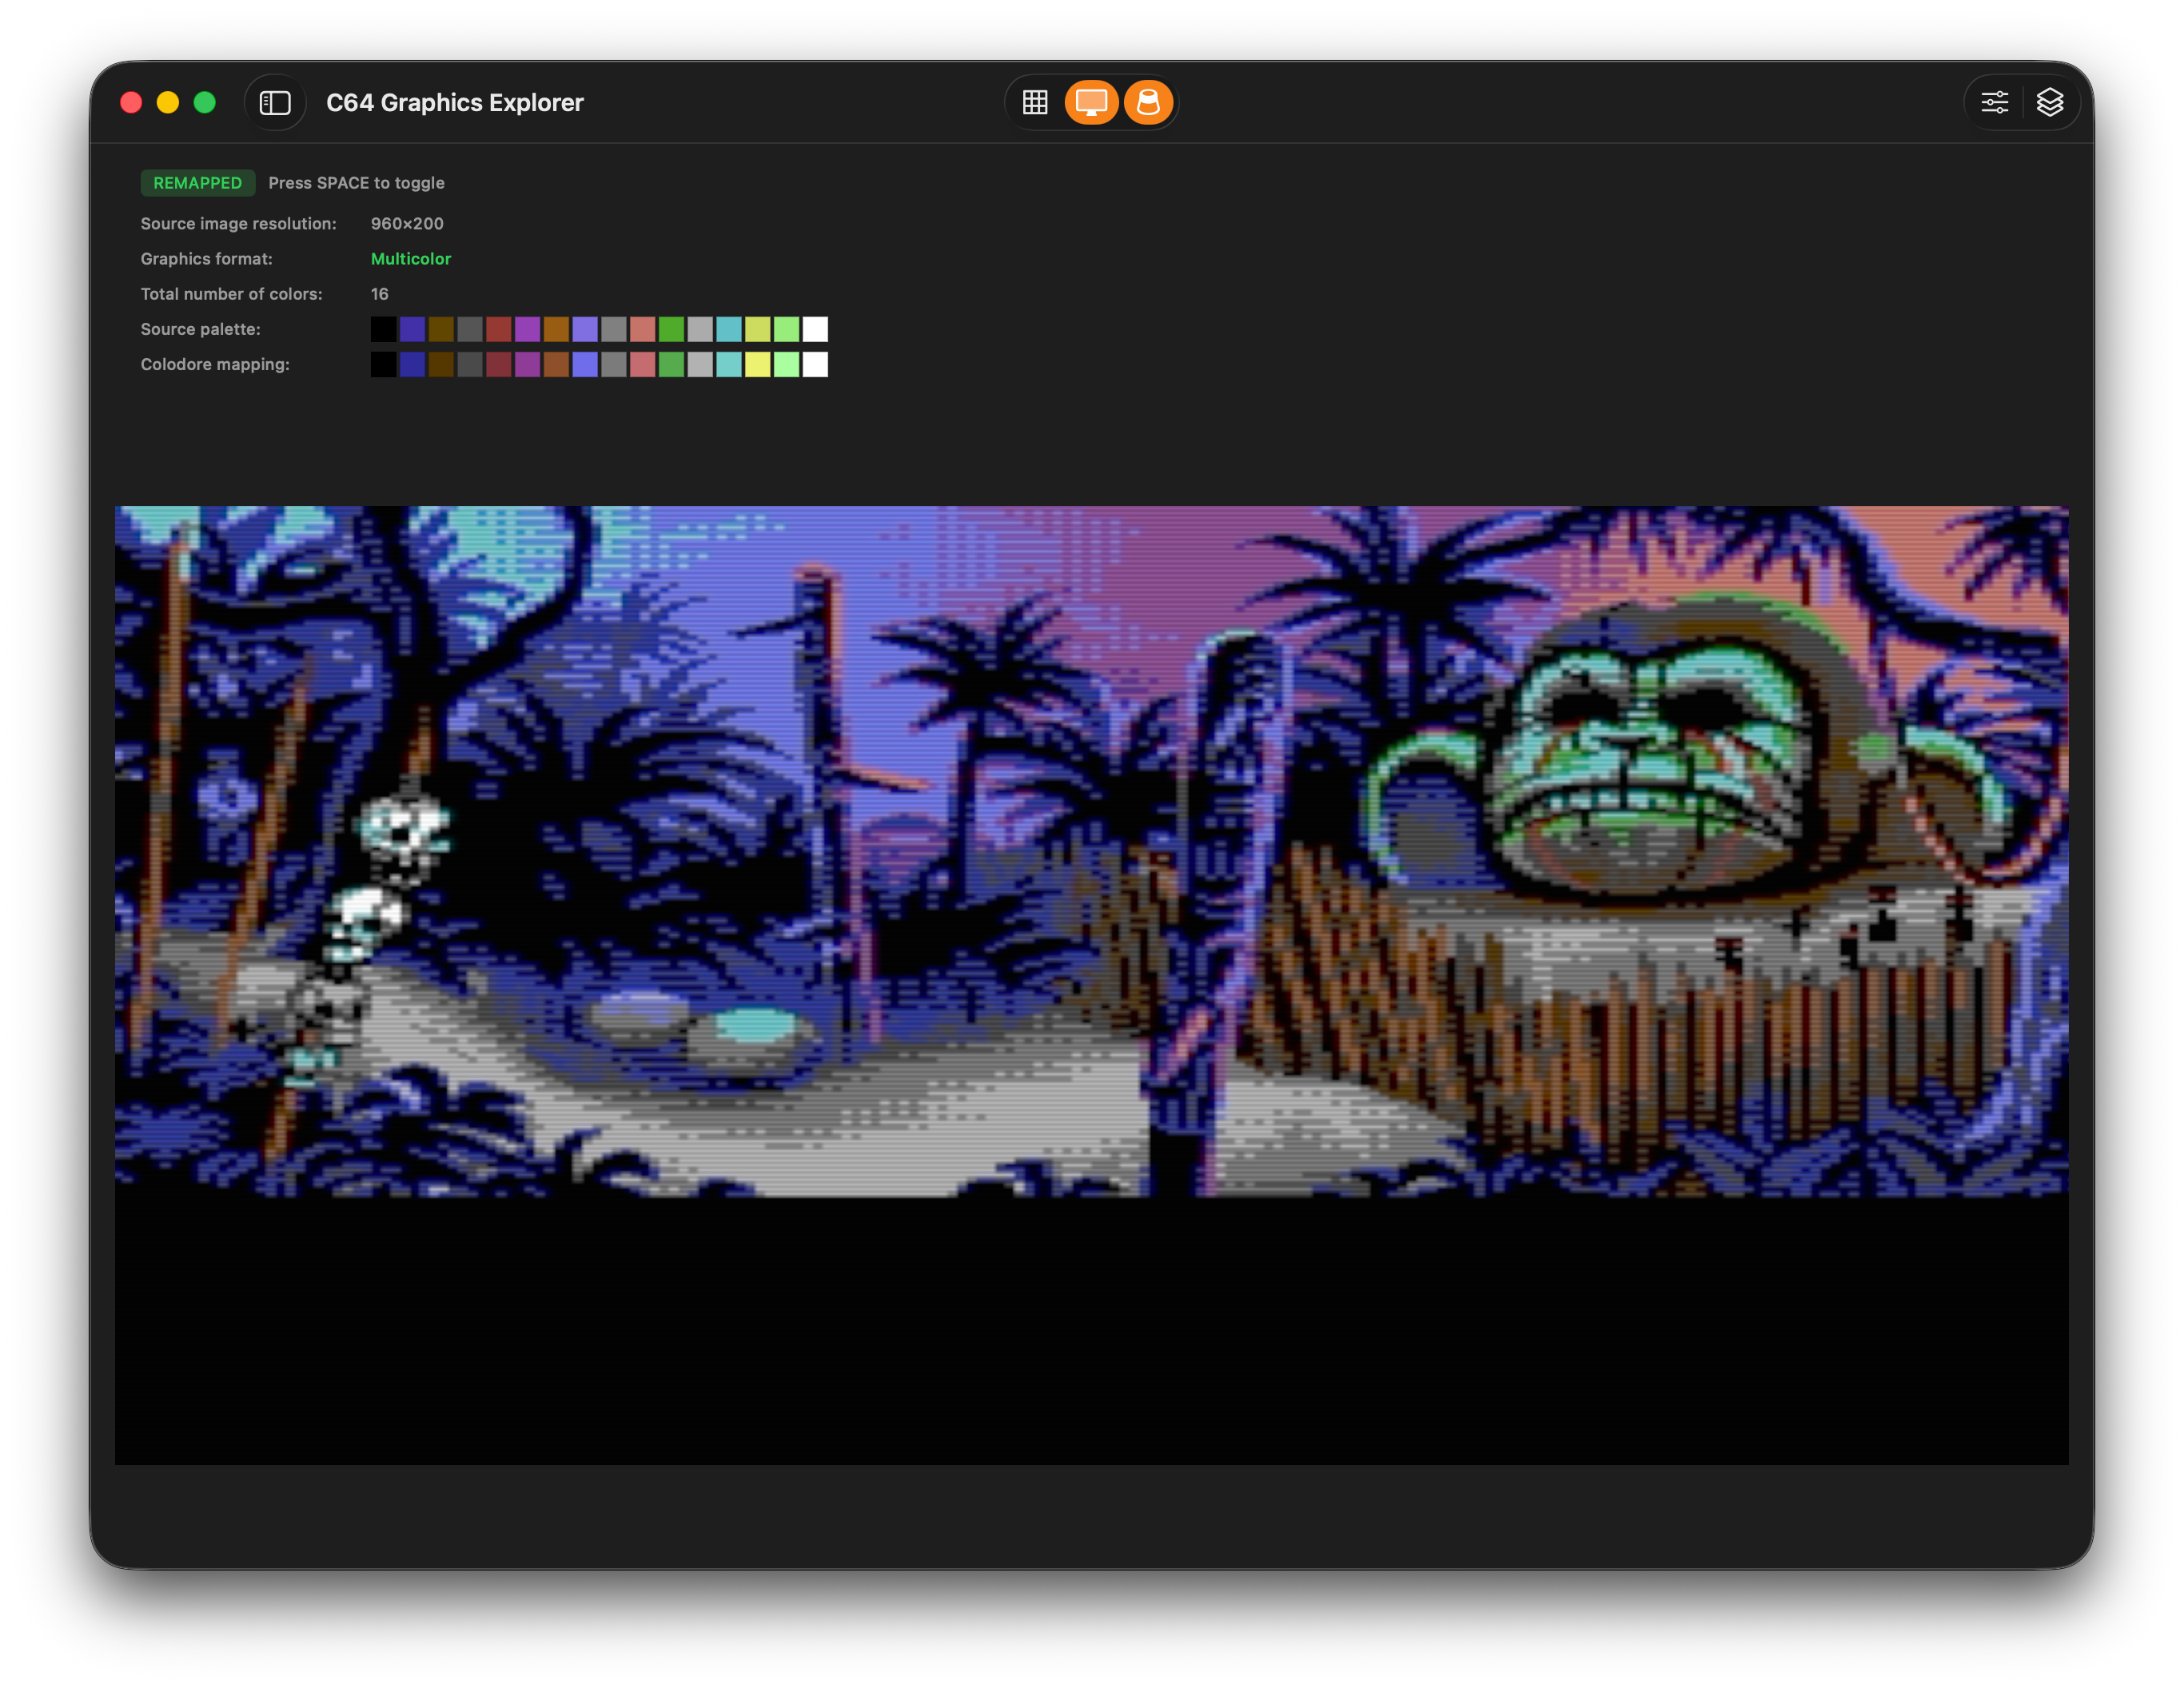Select the cyan swatch in Source palette
Image resolution: width=2184 pixels, height=1688 pixels.
pyautogui.click(x=729, y=329)
